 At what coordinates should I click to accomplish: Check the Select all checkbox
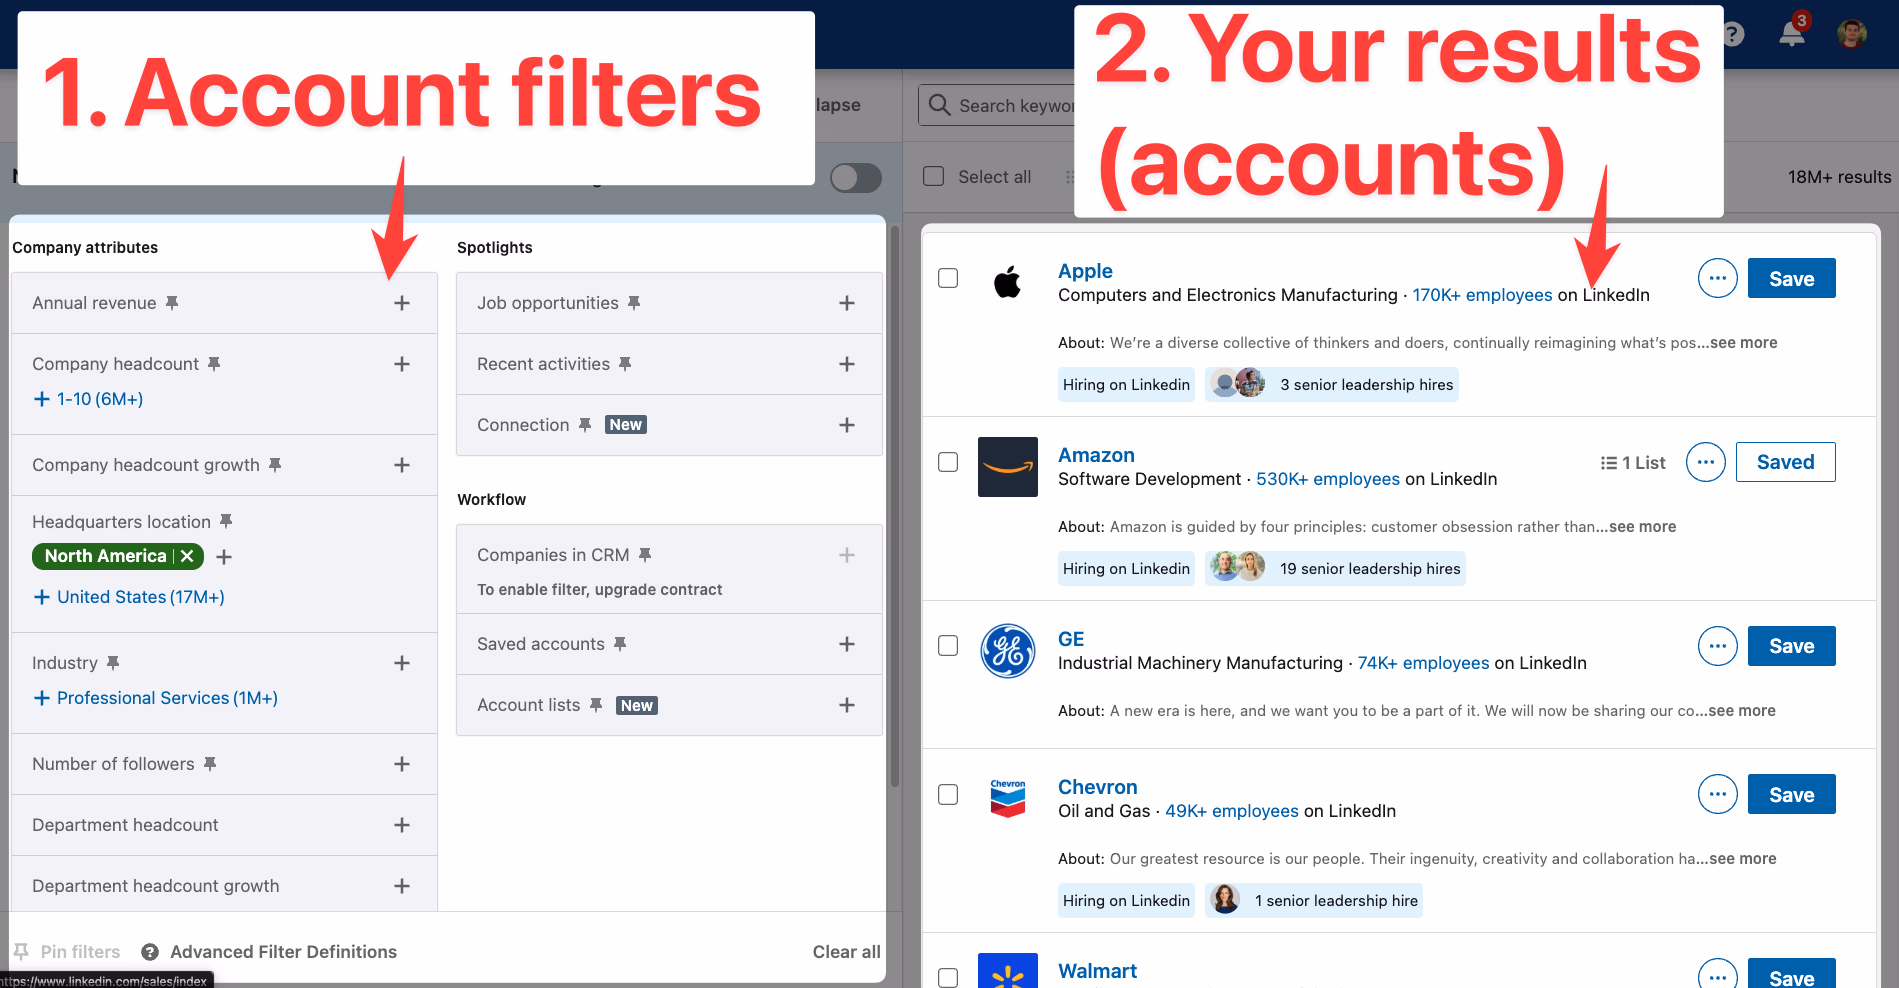coord(934,176)
